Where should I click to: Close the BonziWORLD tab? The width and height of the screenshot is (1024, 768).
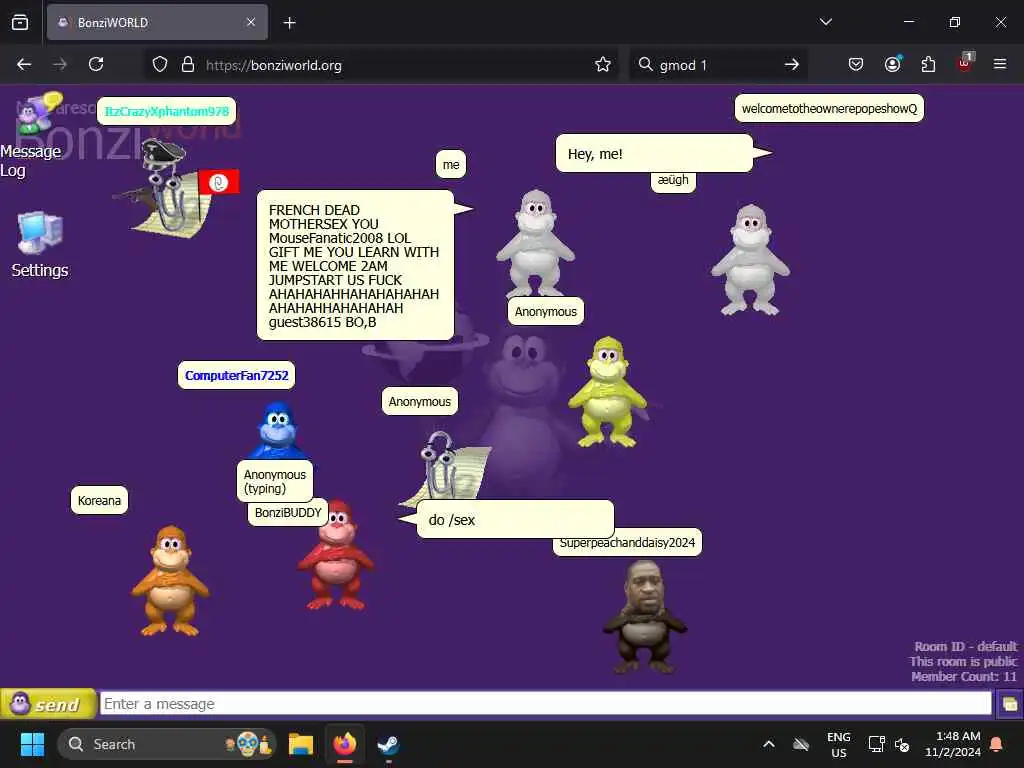tap(251, 22)
